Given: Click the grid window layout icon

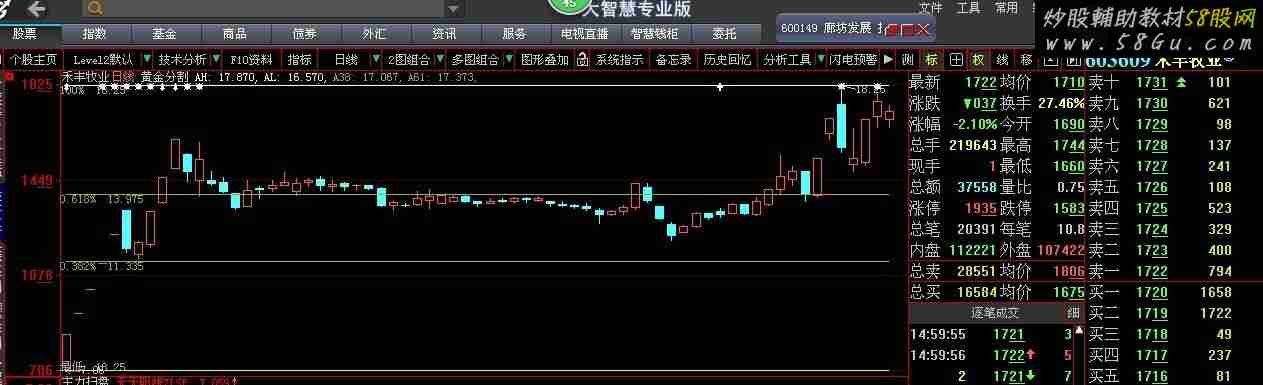Looking at the screenshot, I should point(956,60).
